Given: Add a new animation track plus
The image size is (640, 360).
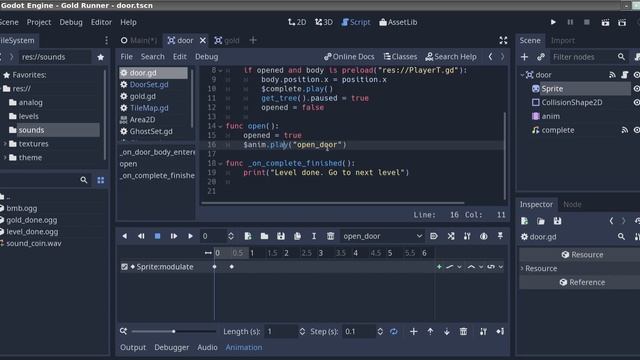Looking at the screenshot, I should point(413,331).
